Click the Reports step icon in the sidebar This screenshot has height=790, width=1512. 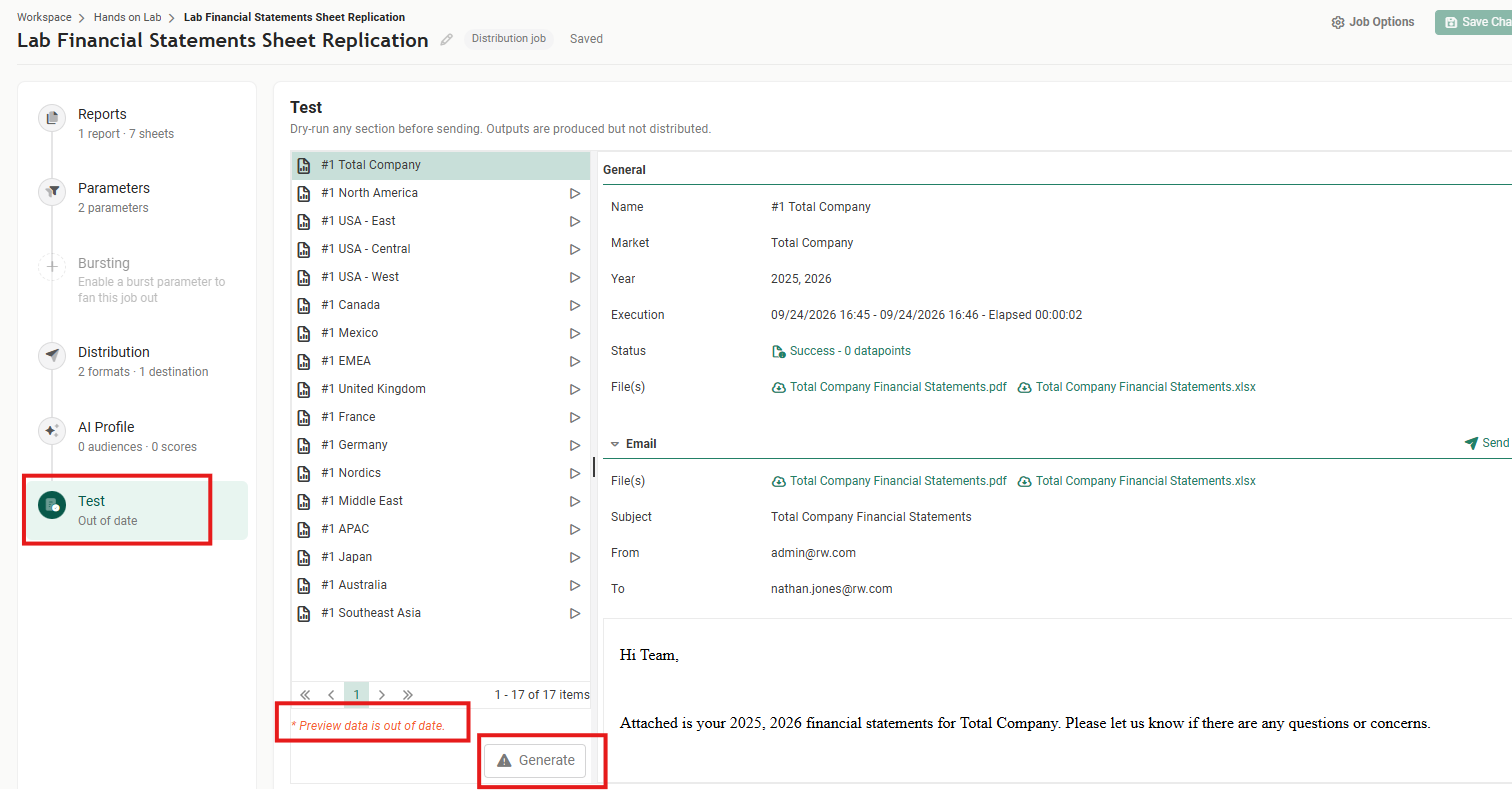(52, 118)
